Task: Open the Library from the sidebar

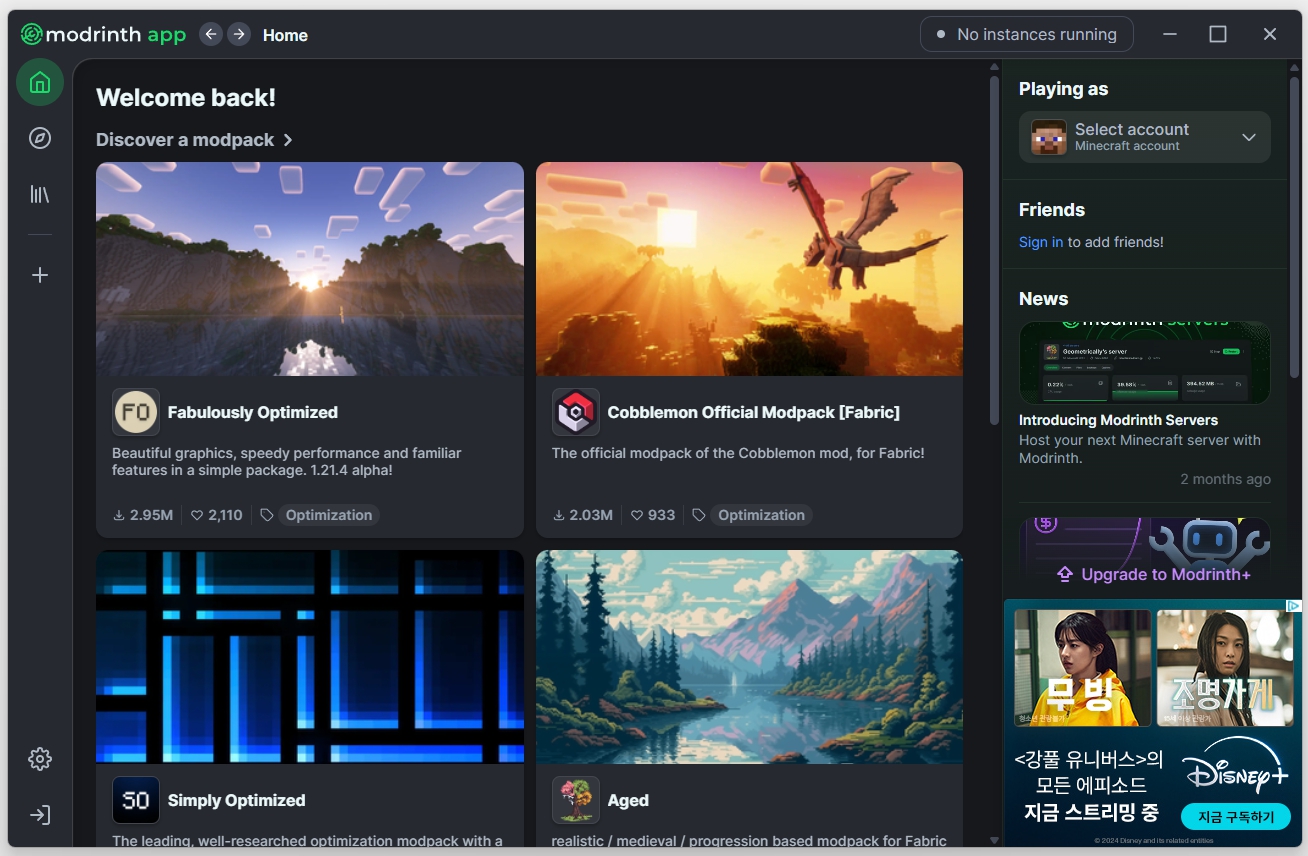Action: click(40, 194)
